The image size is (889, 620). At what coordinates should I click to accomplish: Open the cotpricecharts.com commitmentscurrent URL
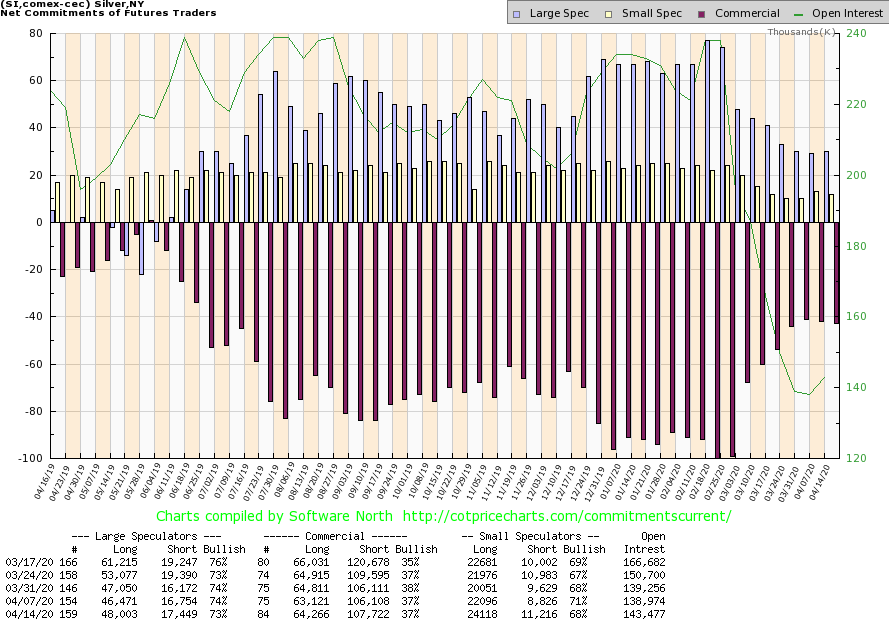tap(584, 517)
